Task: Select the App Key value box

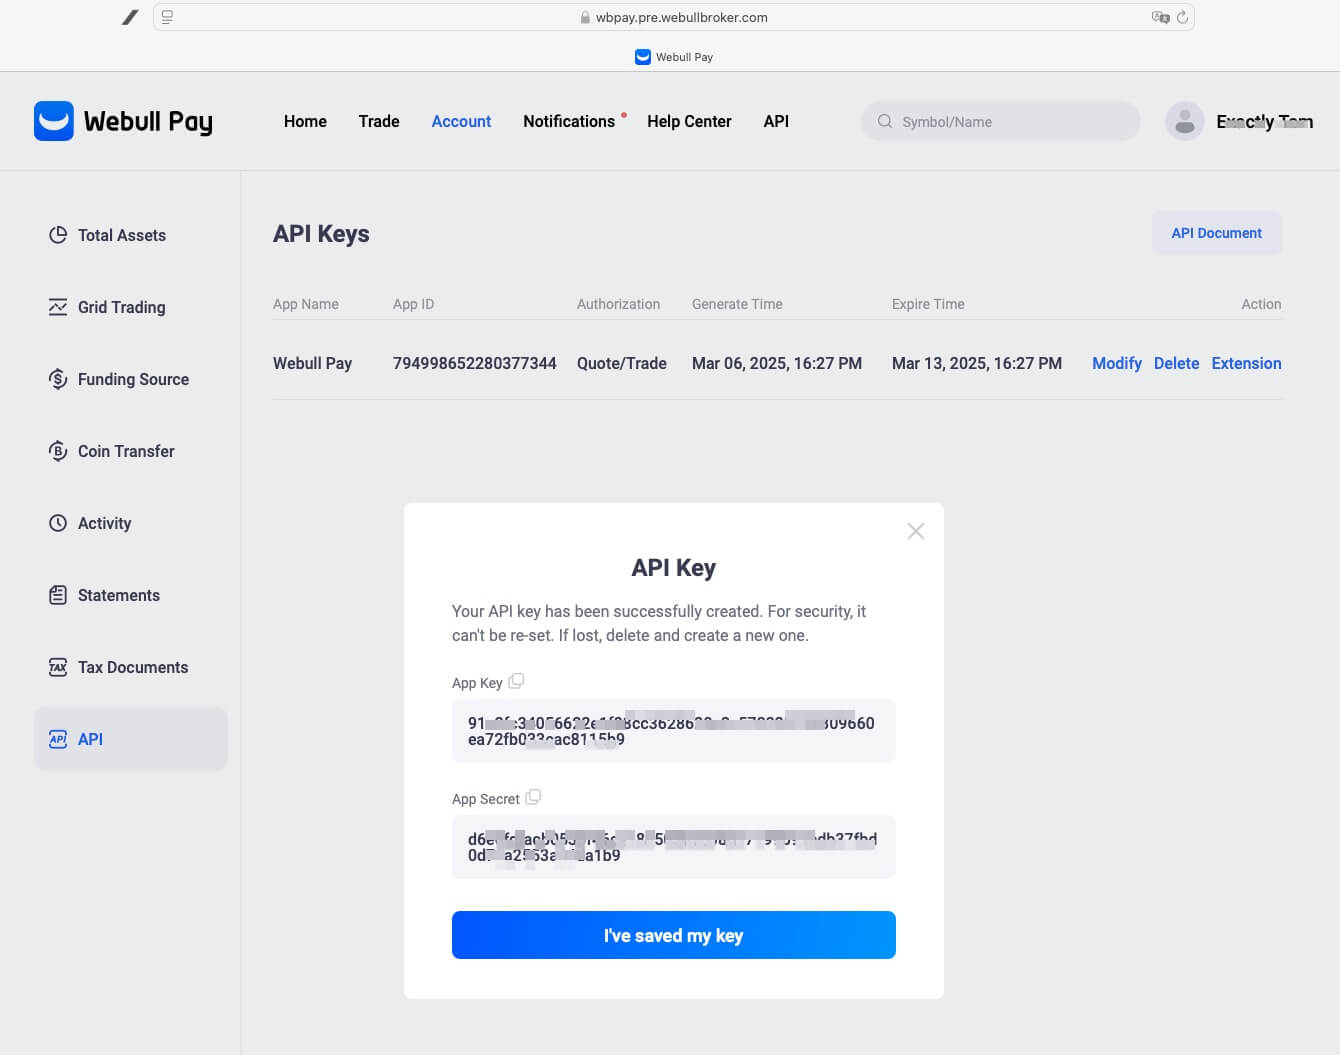Action: (x=674, y=731)
